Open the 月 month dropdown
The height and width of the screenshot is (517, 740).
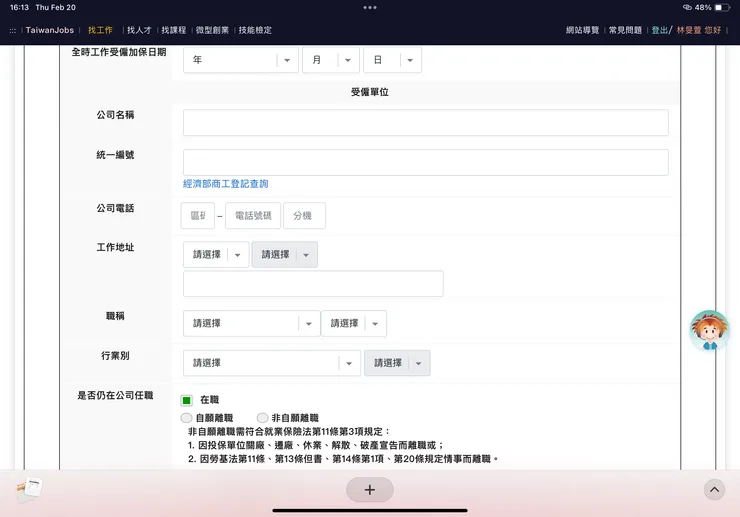point(330,60)
